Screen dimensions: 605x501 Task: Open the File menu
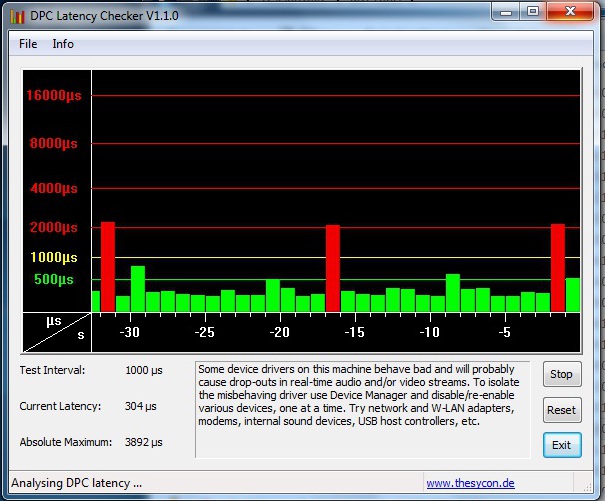tap(28, 44)
